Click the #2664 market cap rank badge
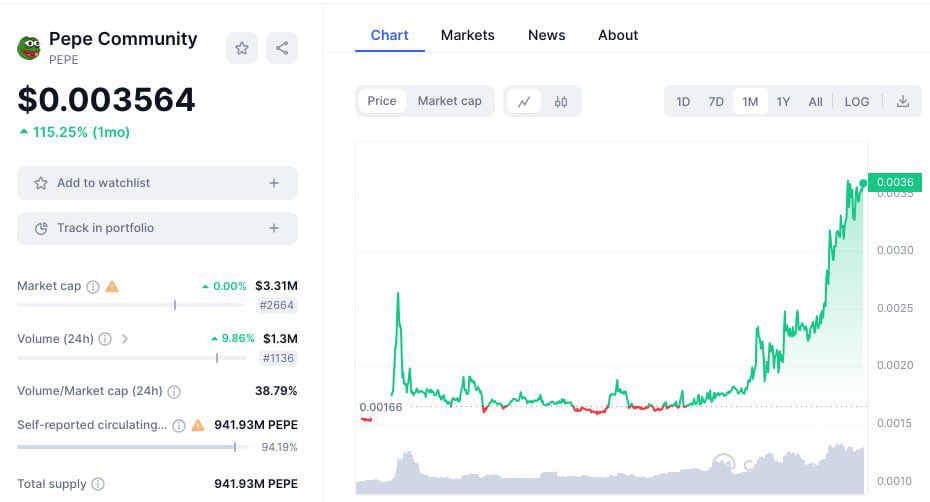 276,305
